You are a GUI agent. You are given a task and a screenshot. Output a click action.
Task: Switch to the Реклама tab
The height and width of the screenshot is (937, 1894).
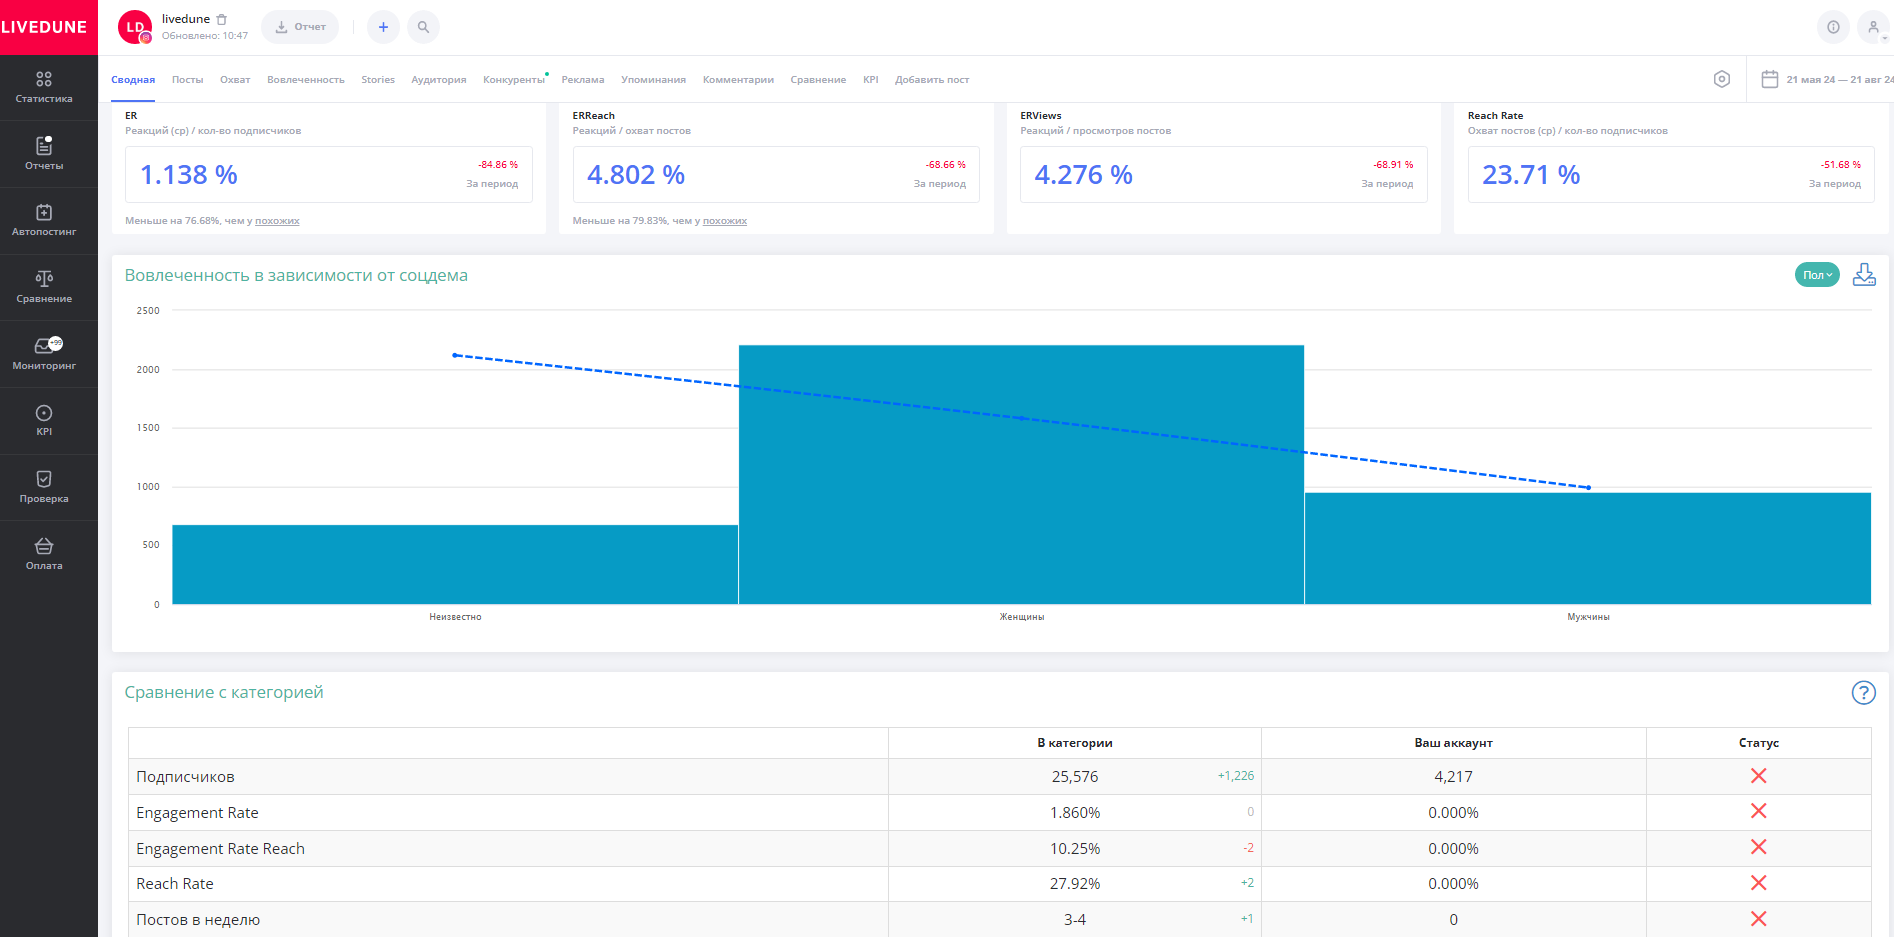pyautogui.click(x=583, y=80)
